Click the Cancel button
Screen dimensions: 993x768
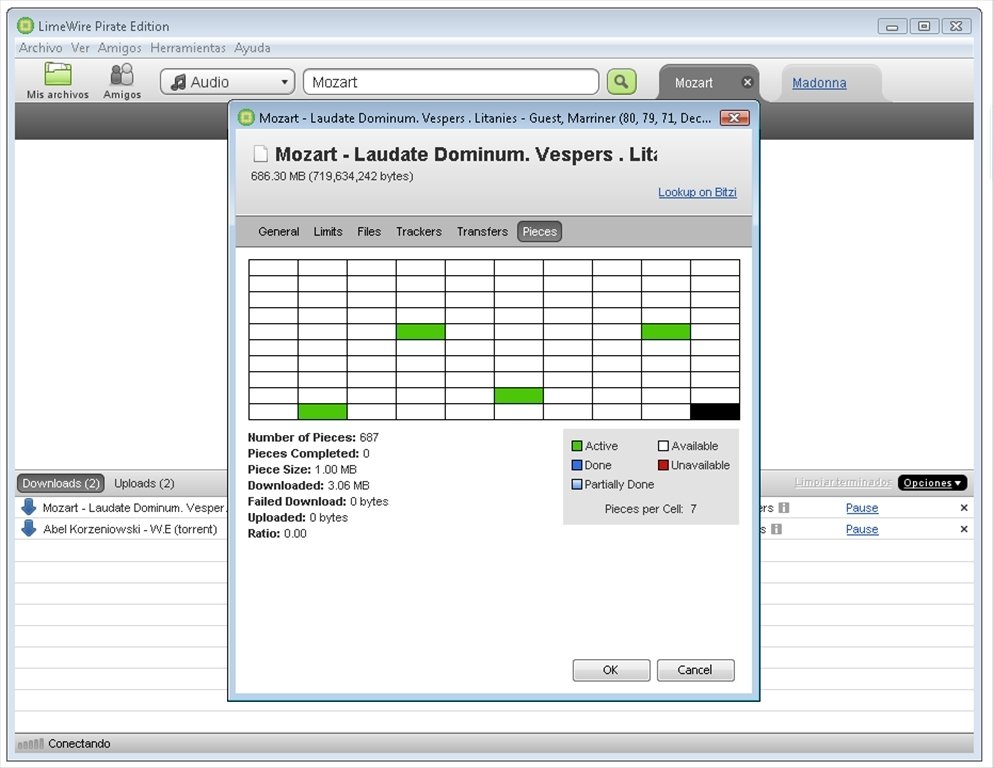695,670
